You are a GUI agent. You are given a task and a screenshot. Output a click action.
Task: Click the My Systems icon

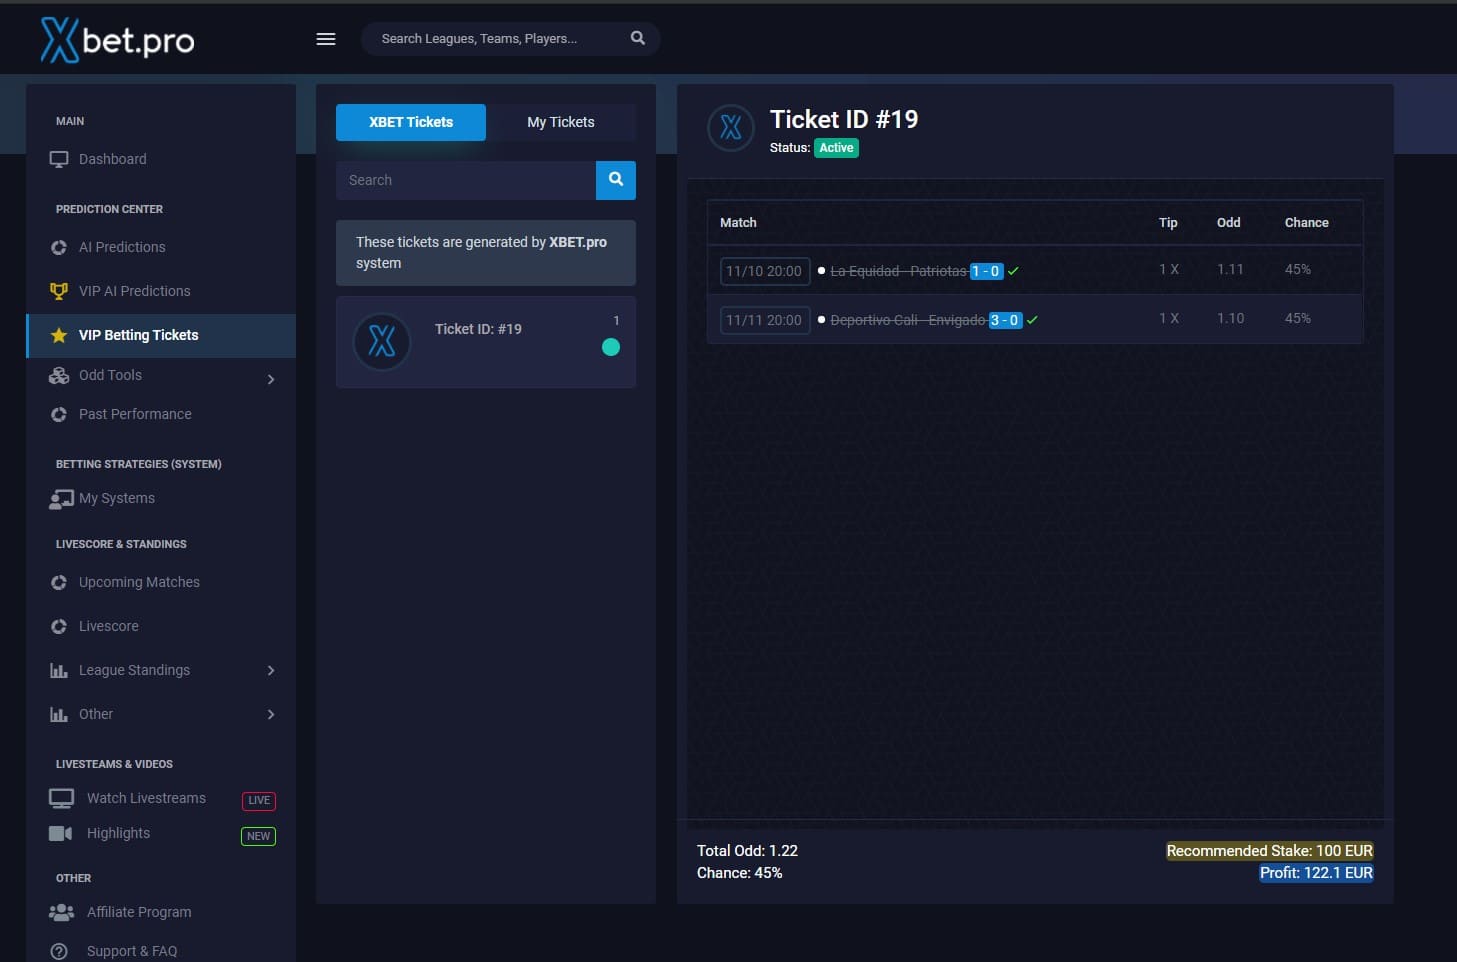[x=61, y=499]
